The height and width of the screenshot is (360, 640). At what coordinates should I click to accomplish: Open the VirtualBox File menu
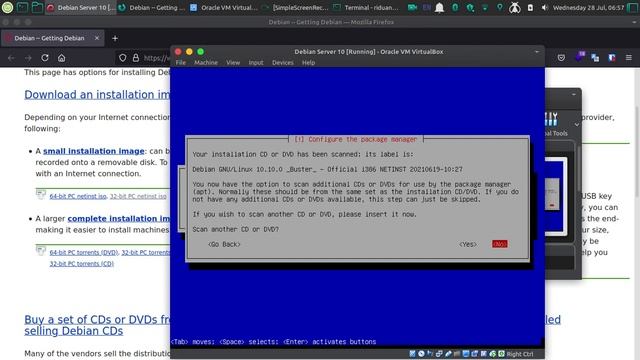180,62
